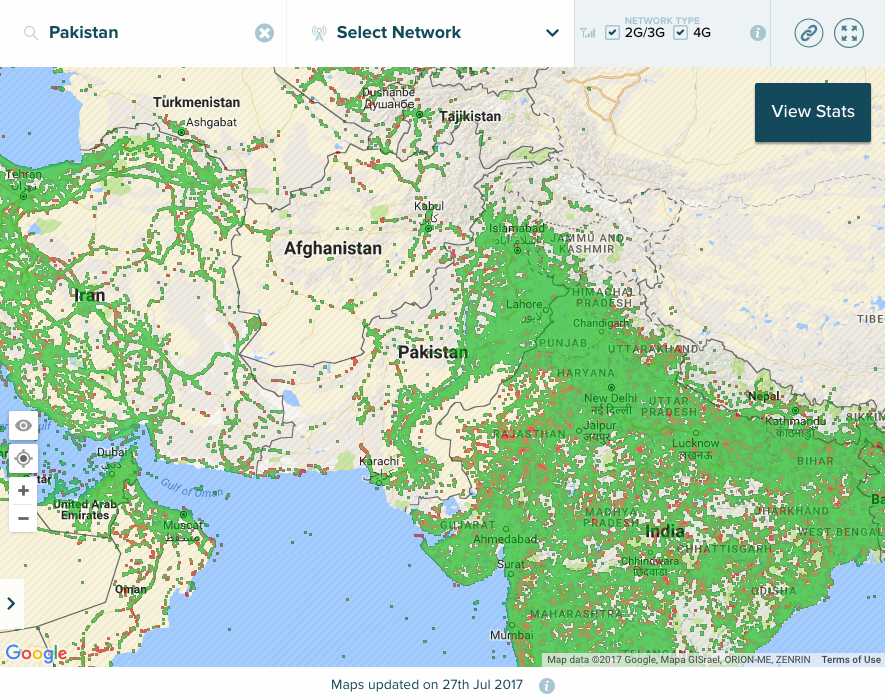Click the View Stats button
The height and width of the screenshot is (700, 885).
coord(813,112)
